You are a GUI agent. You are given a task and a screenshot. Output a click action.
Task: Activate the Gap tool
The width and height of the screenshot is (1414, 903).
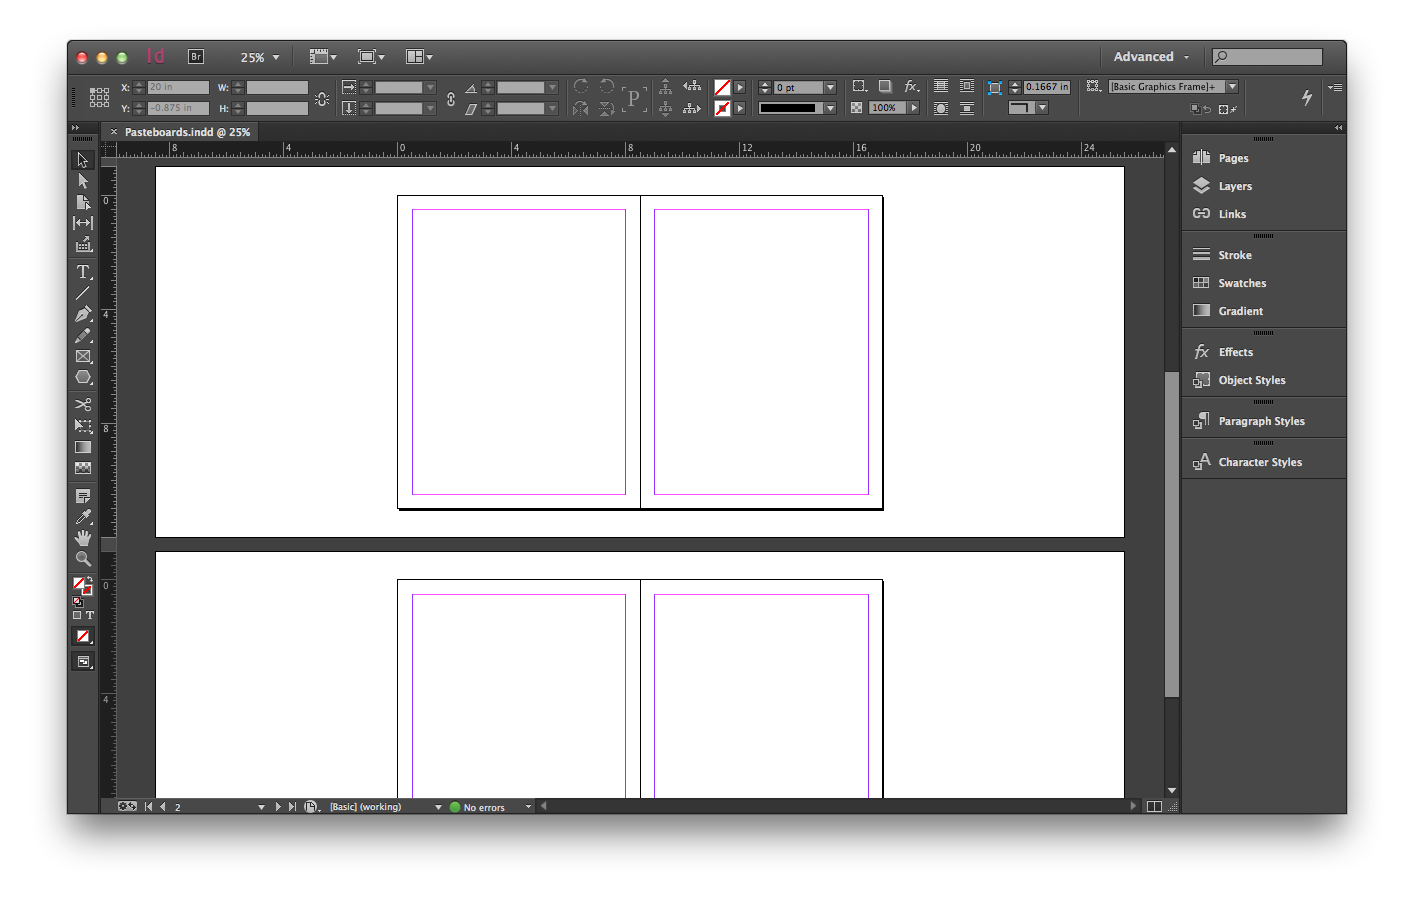(x=83, y=223)
